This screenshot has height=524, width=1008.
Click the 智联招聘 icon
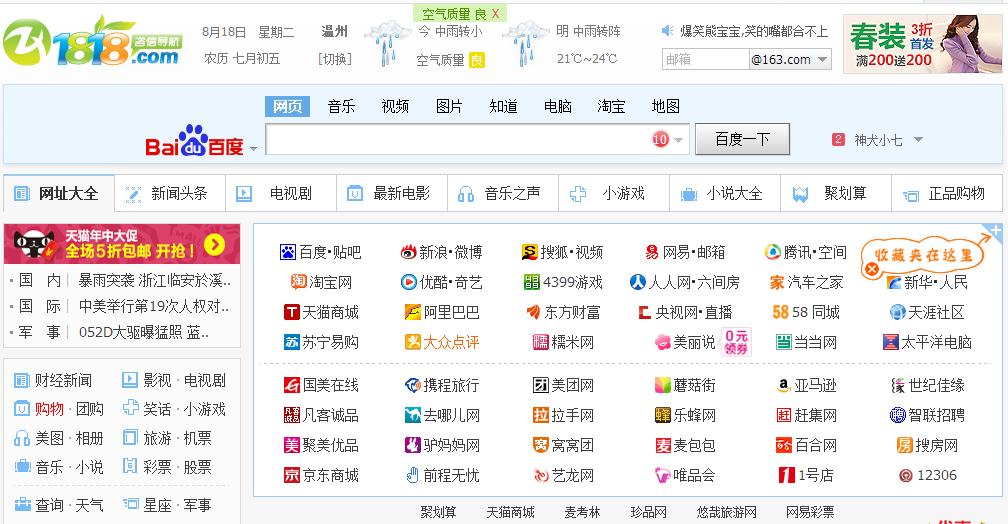click(x=897, y=415)
